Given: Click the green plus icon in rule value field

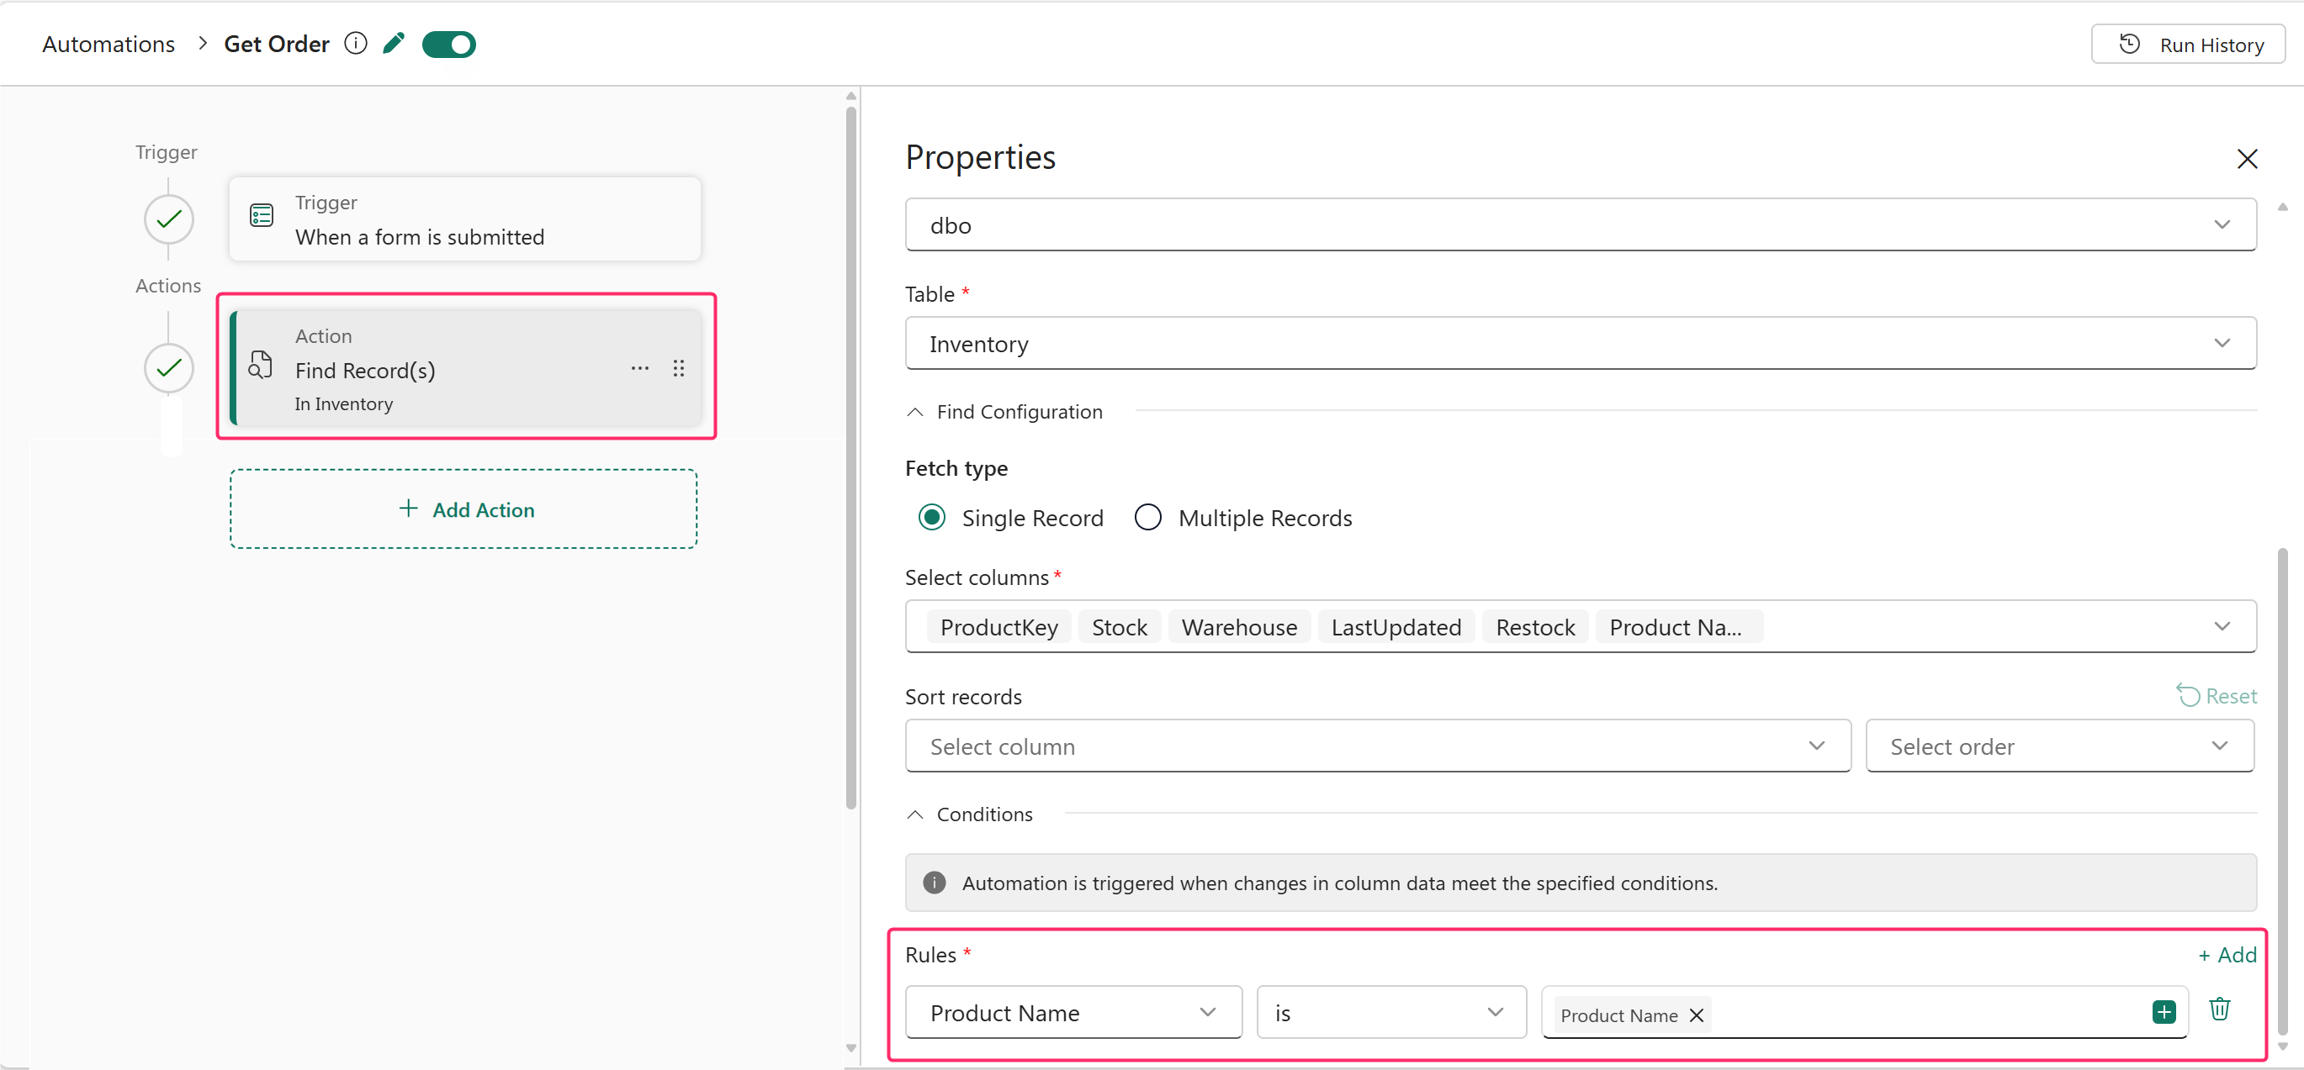Looking at the screenshot, I should pos(2164,1012).
